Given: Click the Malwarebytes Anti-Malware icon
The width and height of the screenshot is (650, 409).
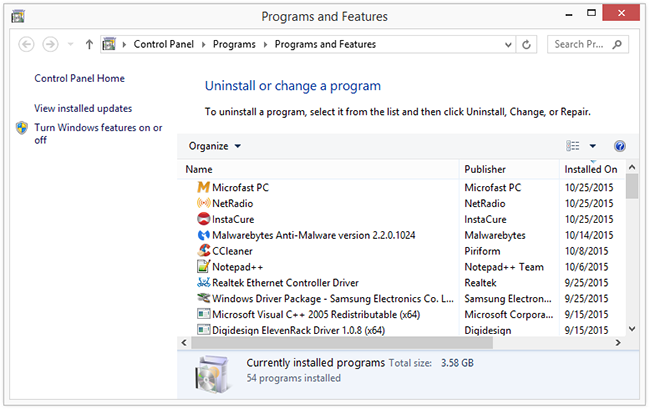Looking at the screenshot, I should pos(203,236).
